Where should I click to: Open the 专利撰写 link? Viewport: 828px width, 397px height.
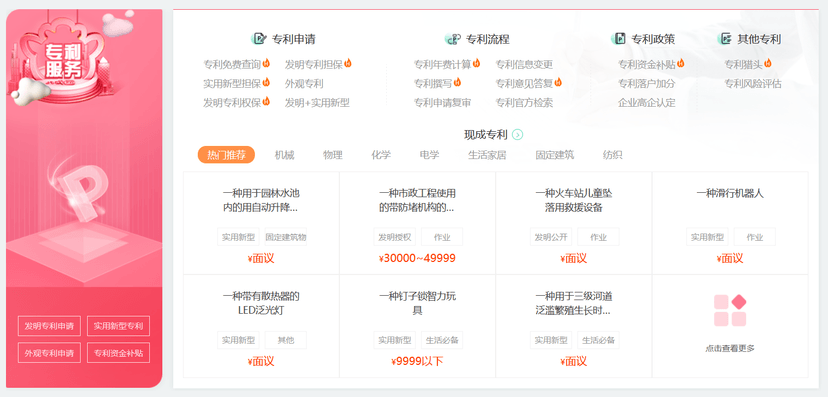pos(433,83)
